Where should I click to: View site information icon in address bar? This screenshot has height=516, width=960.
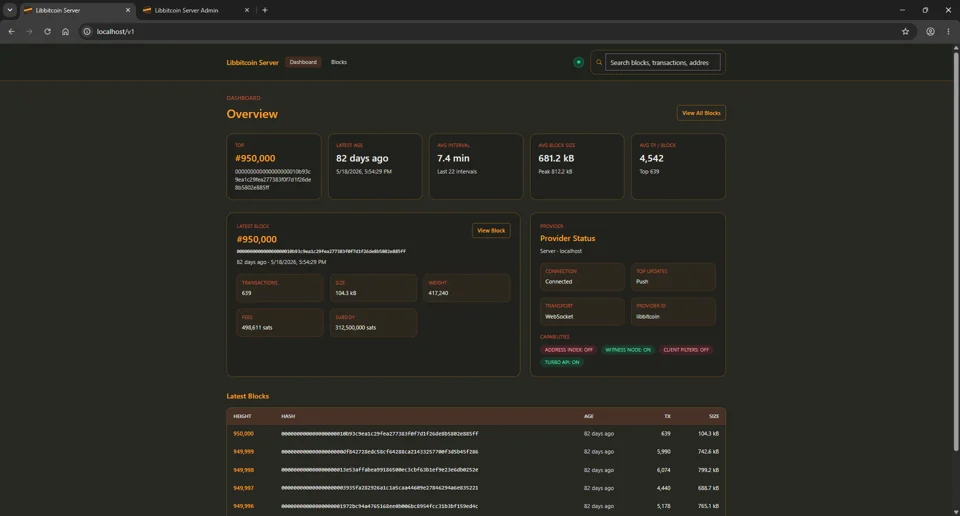[87, 31]
